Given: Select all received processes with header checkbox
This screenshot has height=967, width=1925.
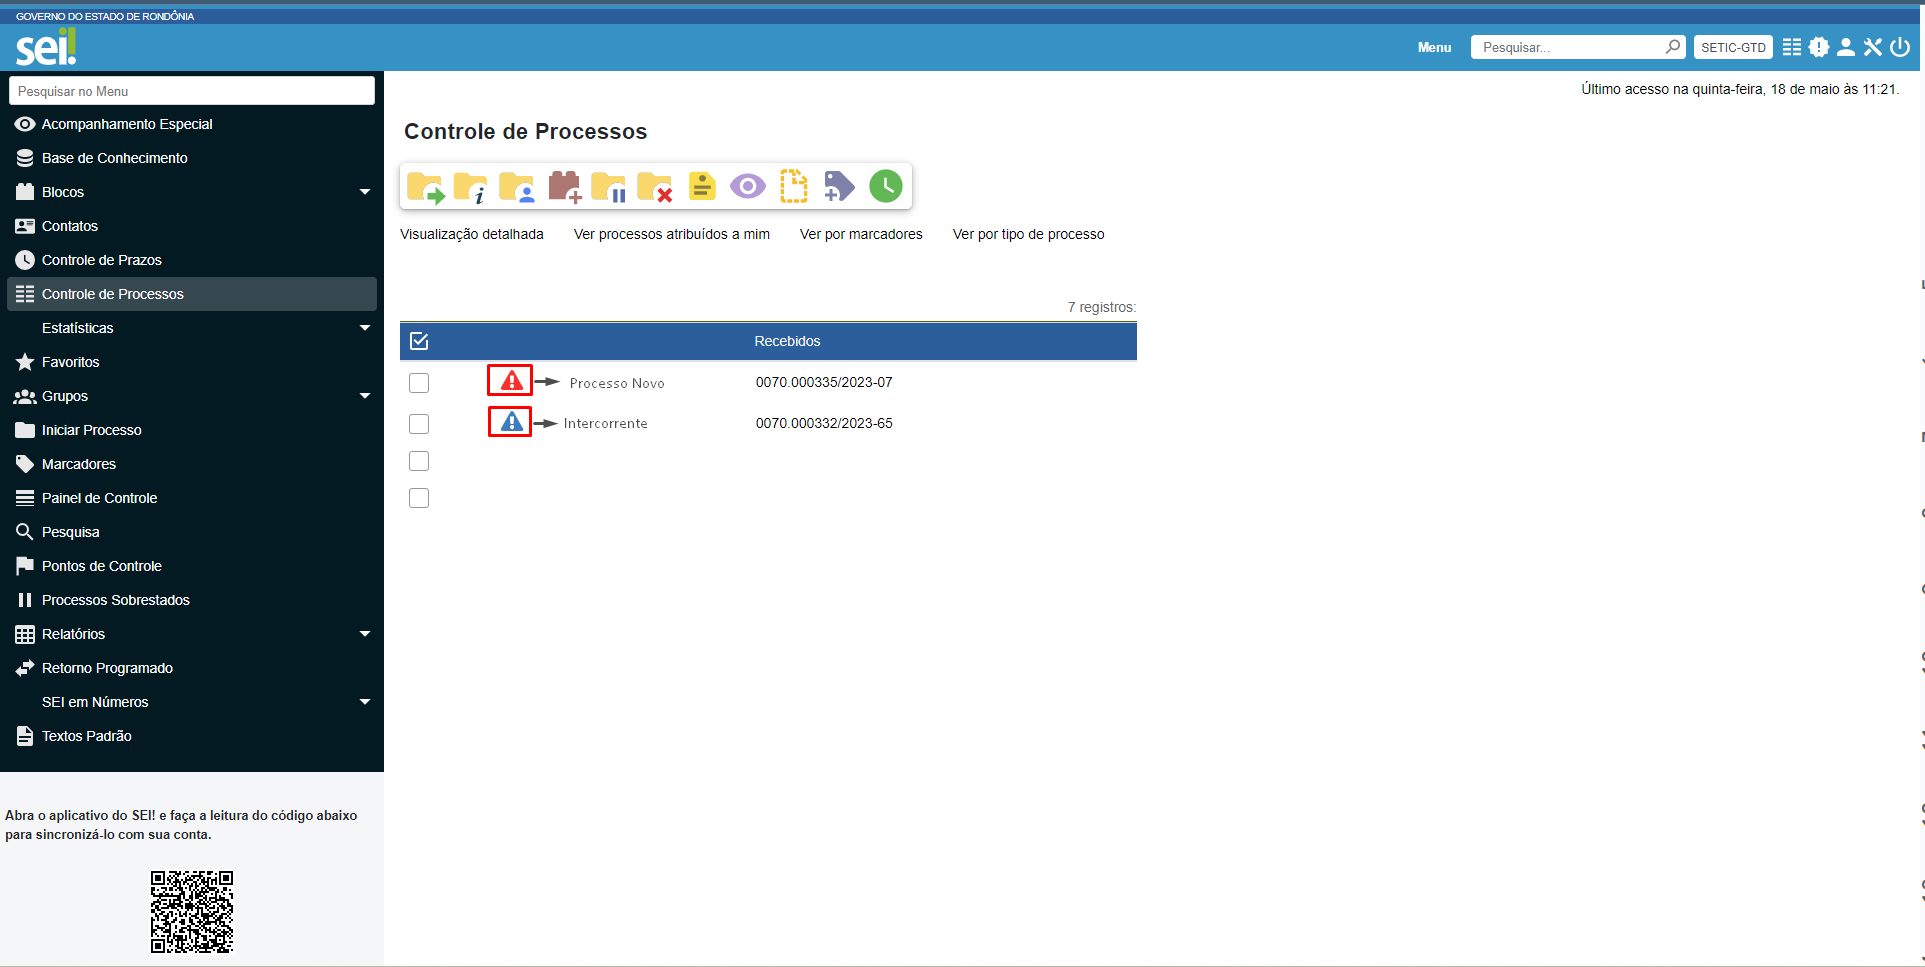Looking at the screenshot, I should point(419,341).
